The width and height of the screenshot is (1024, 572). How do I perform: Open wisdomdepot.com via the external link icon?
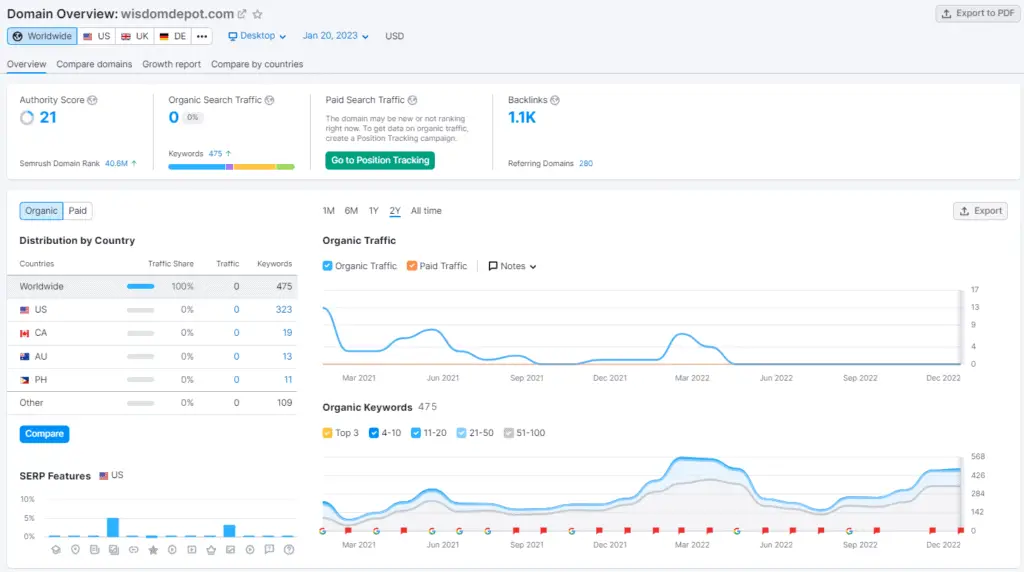click(242, 14)
